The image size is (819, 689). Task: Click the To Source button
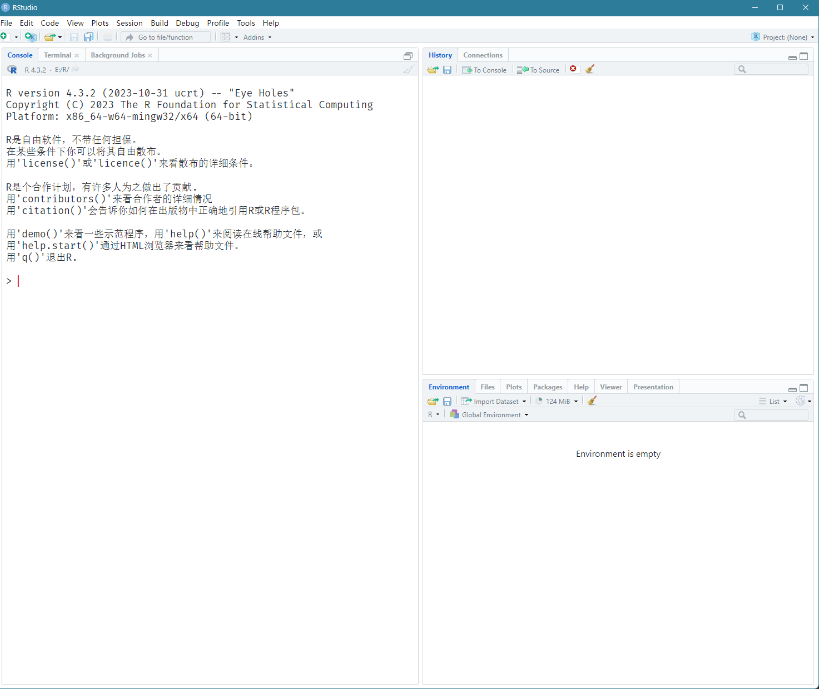tap(538, 69)
